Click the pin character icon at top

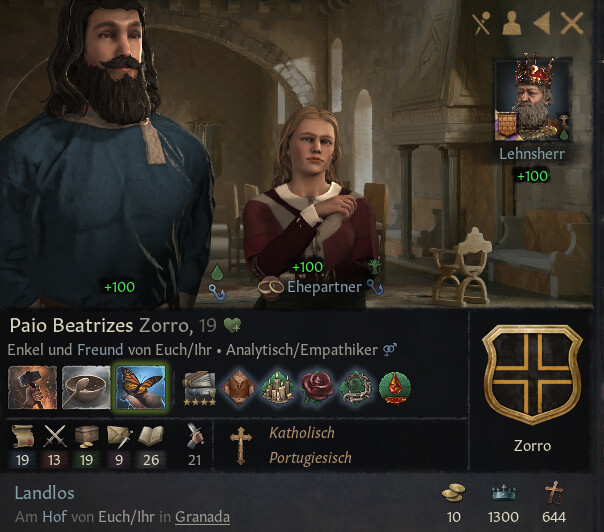click(482, 23)
